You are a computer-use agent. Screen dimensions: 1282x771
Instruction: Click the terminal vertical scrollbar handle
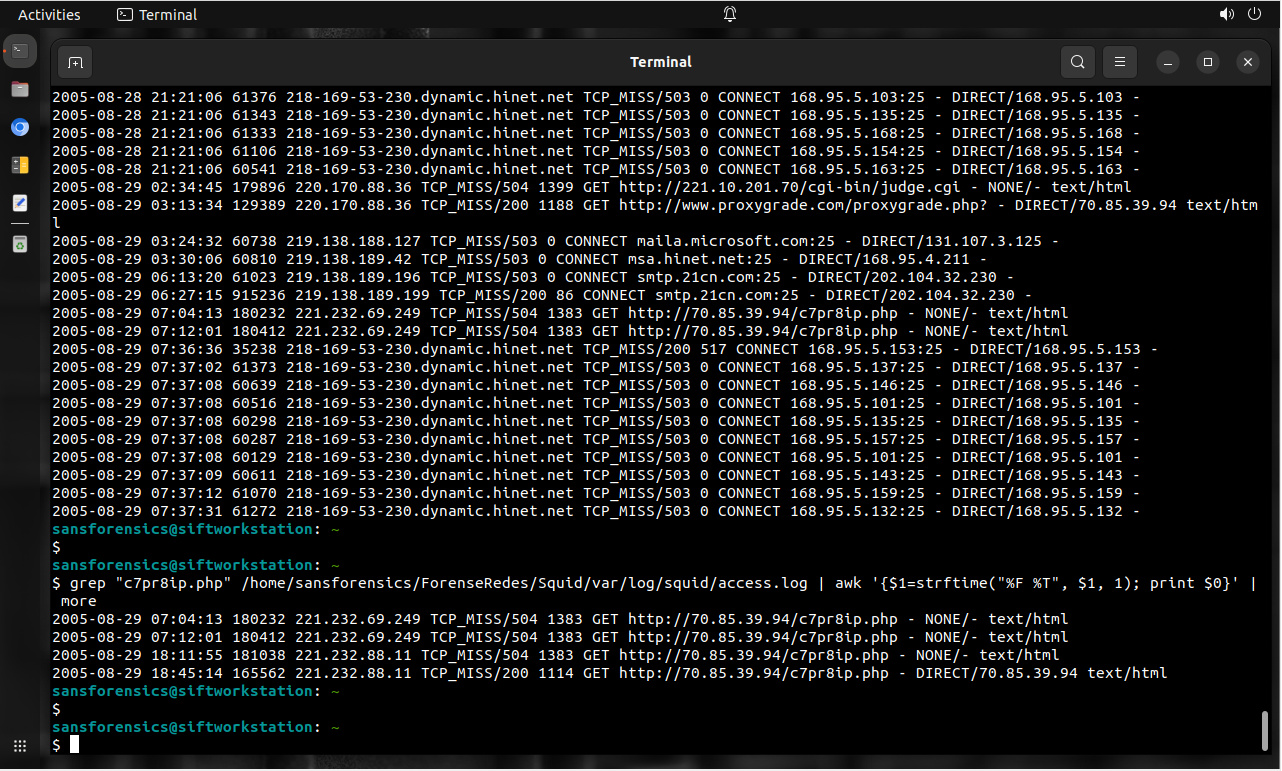(1264, 730)
